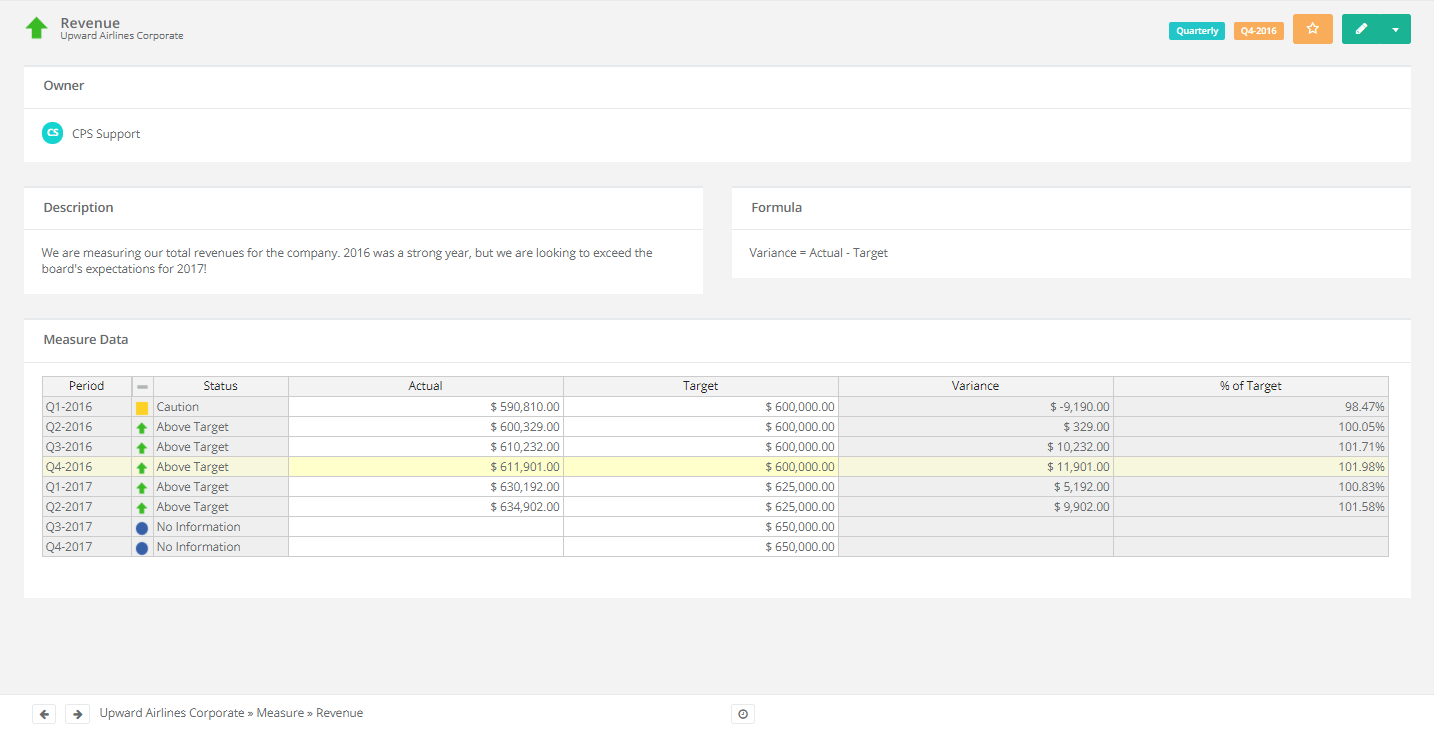Click the Period column header
Viewport: 1434px width, 733px height.
86,385
